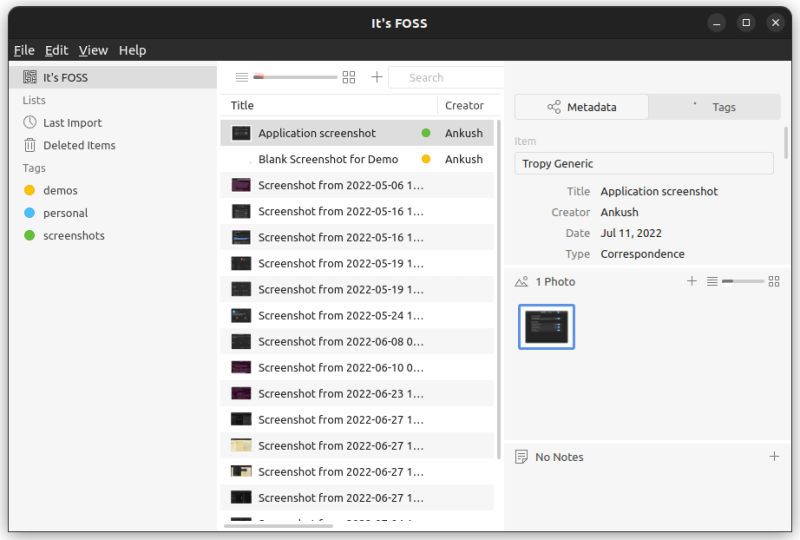Select Screenshot from 2022-05-06 item
The height and width of the screenshot is (540, 800).
click(357, 185)
